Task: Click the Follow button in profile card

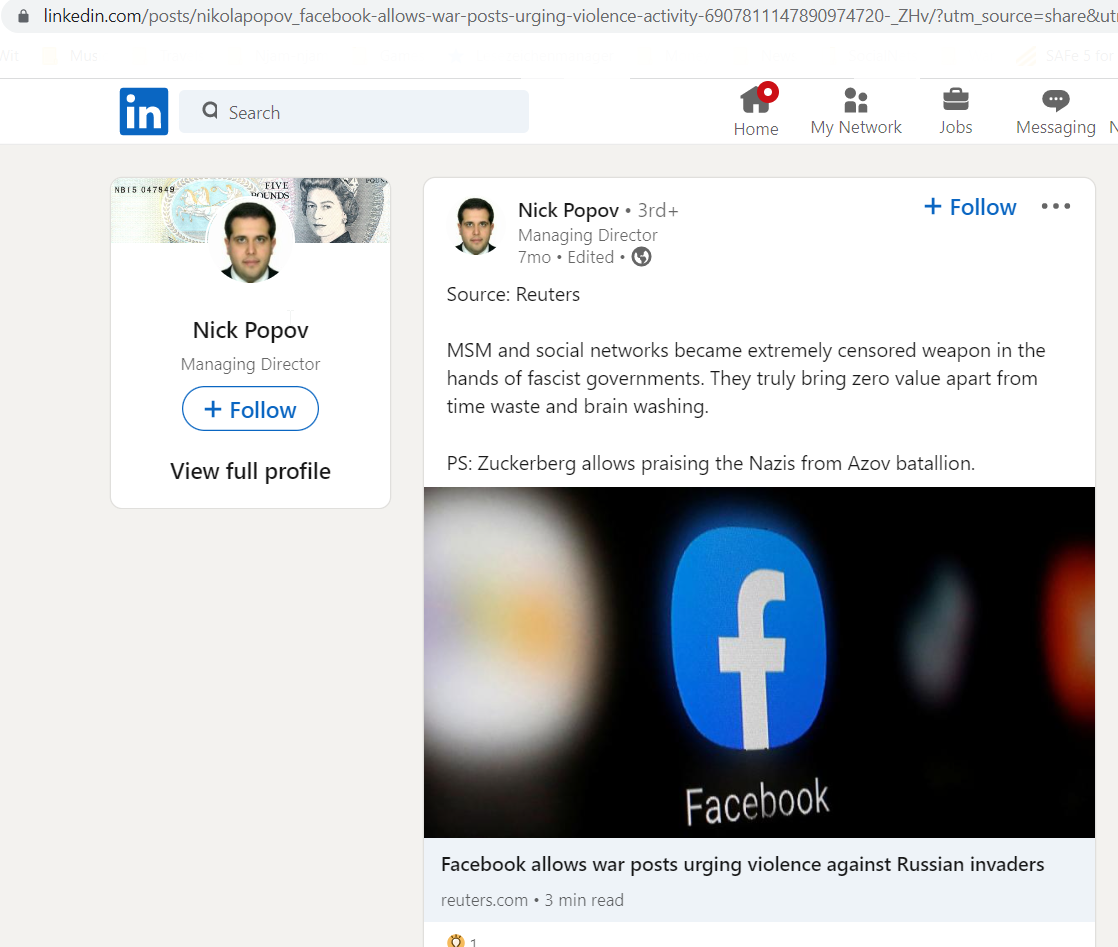Action: click(x=250, y=409)
